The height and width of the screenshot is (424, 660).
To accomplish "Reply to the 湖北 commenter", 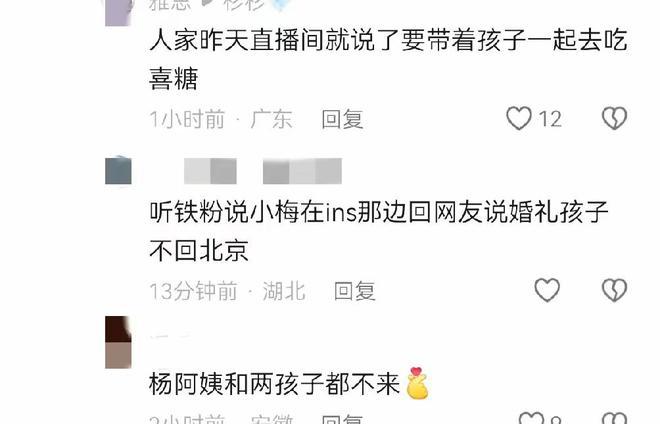I will 354,291.
